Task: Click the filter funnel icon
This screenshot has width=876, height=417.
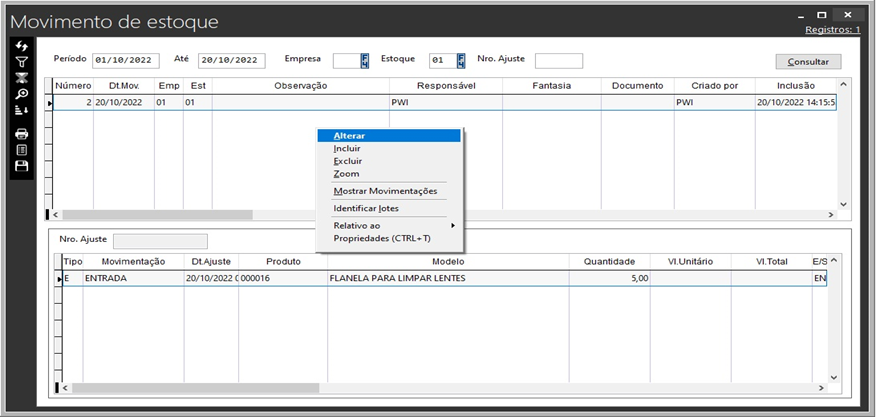Action: [x=21, y=62]
